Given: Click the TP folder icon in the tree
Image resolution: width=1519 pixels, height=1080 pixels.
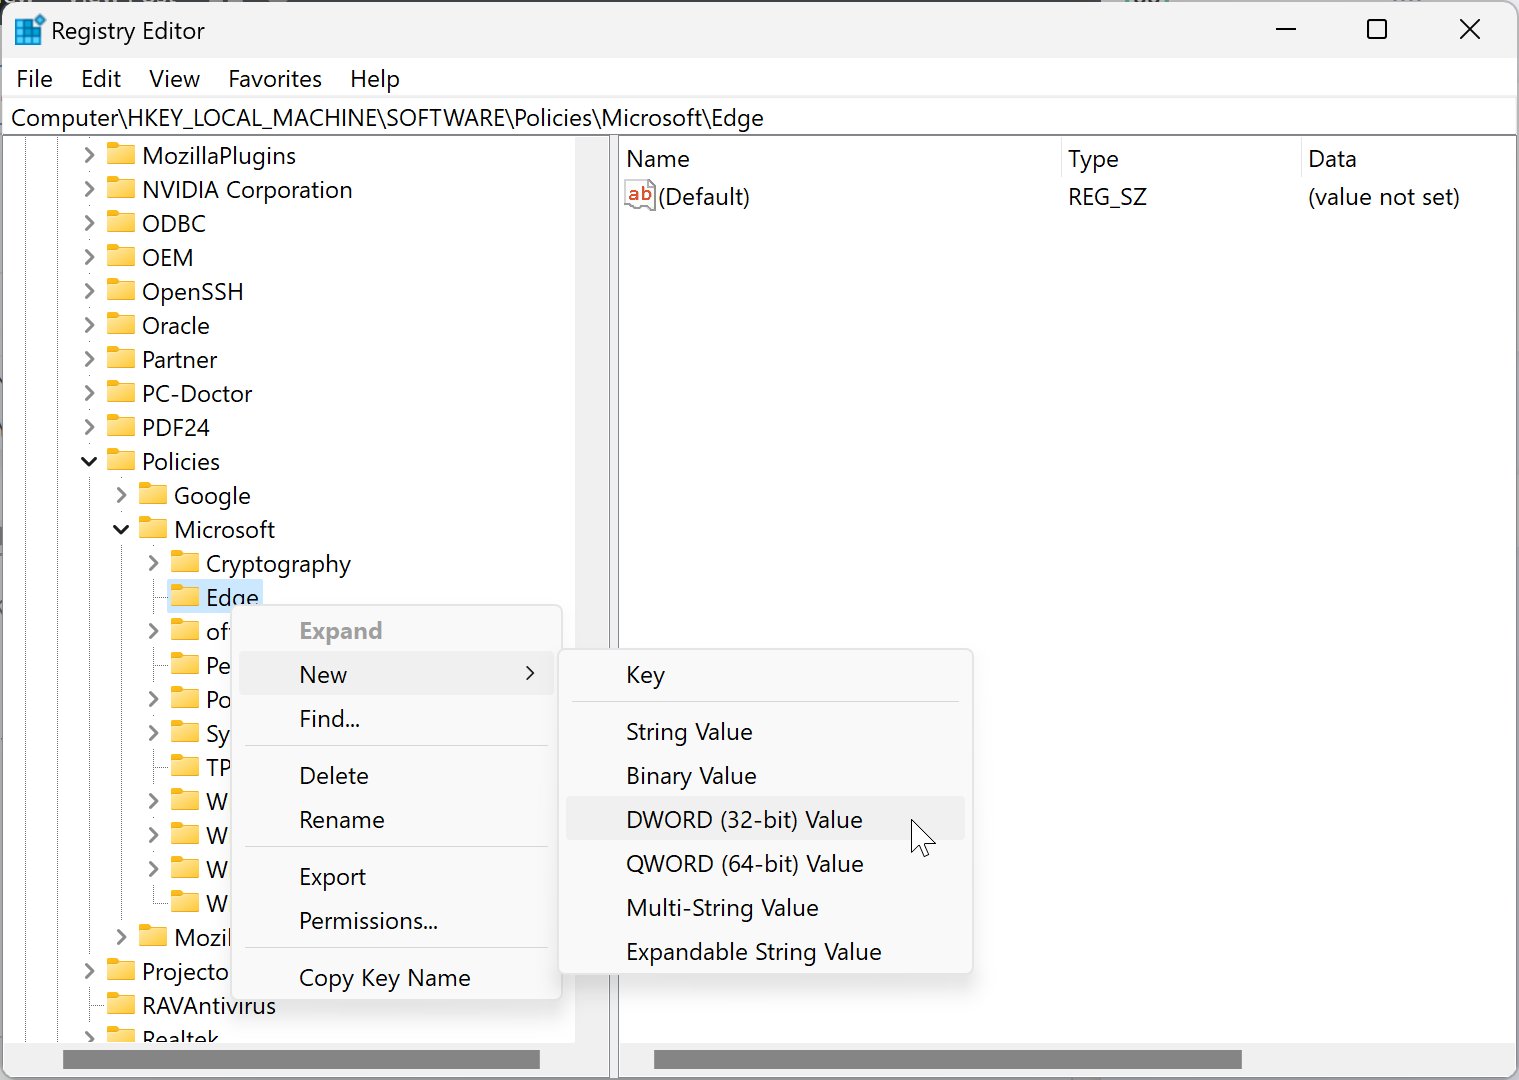Looking at the screenshot, I should [x=185, y=767].
